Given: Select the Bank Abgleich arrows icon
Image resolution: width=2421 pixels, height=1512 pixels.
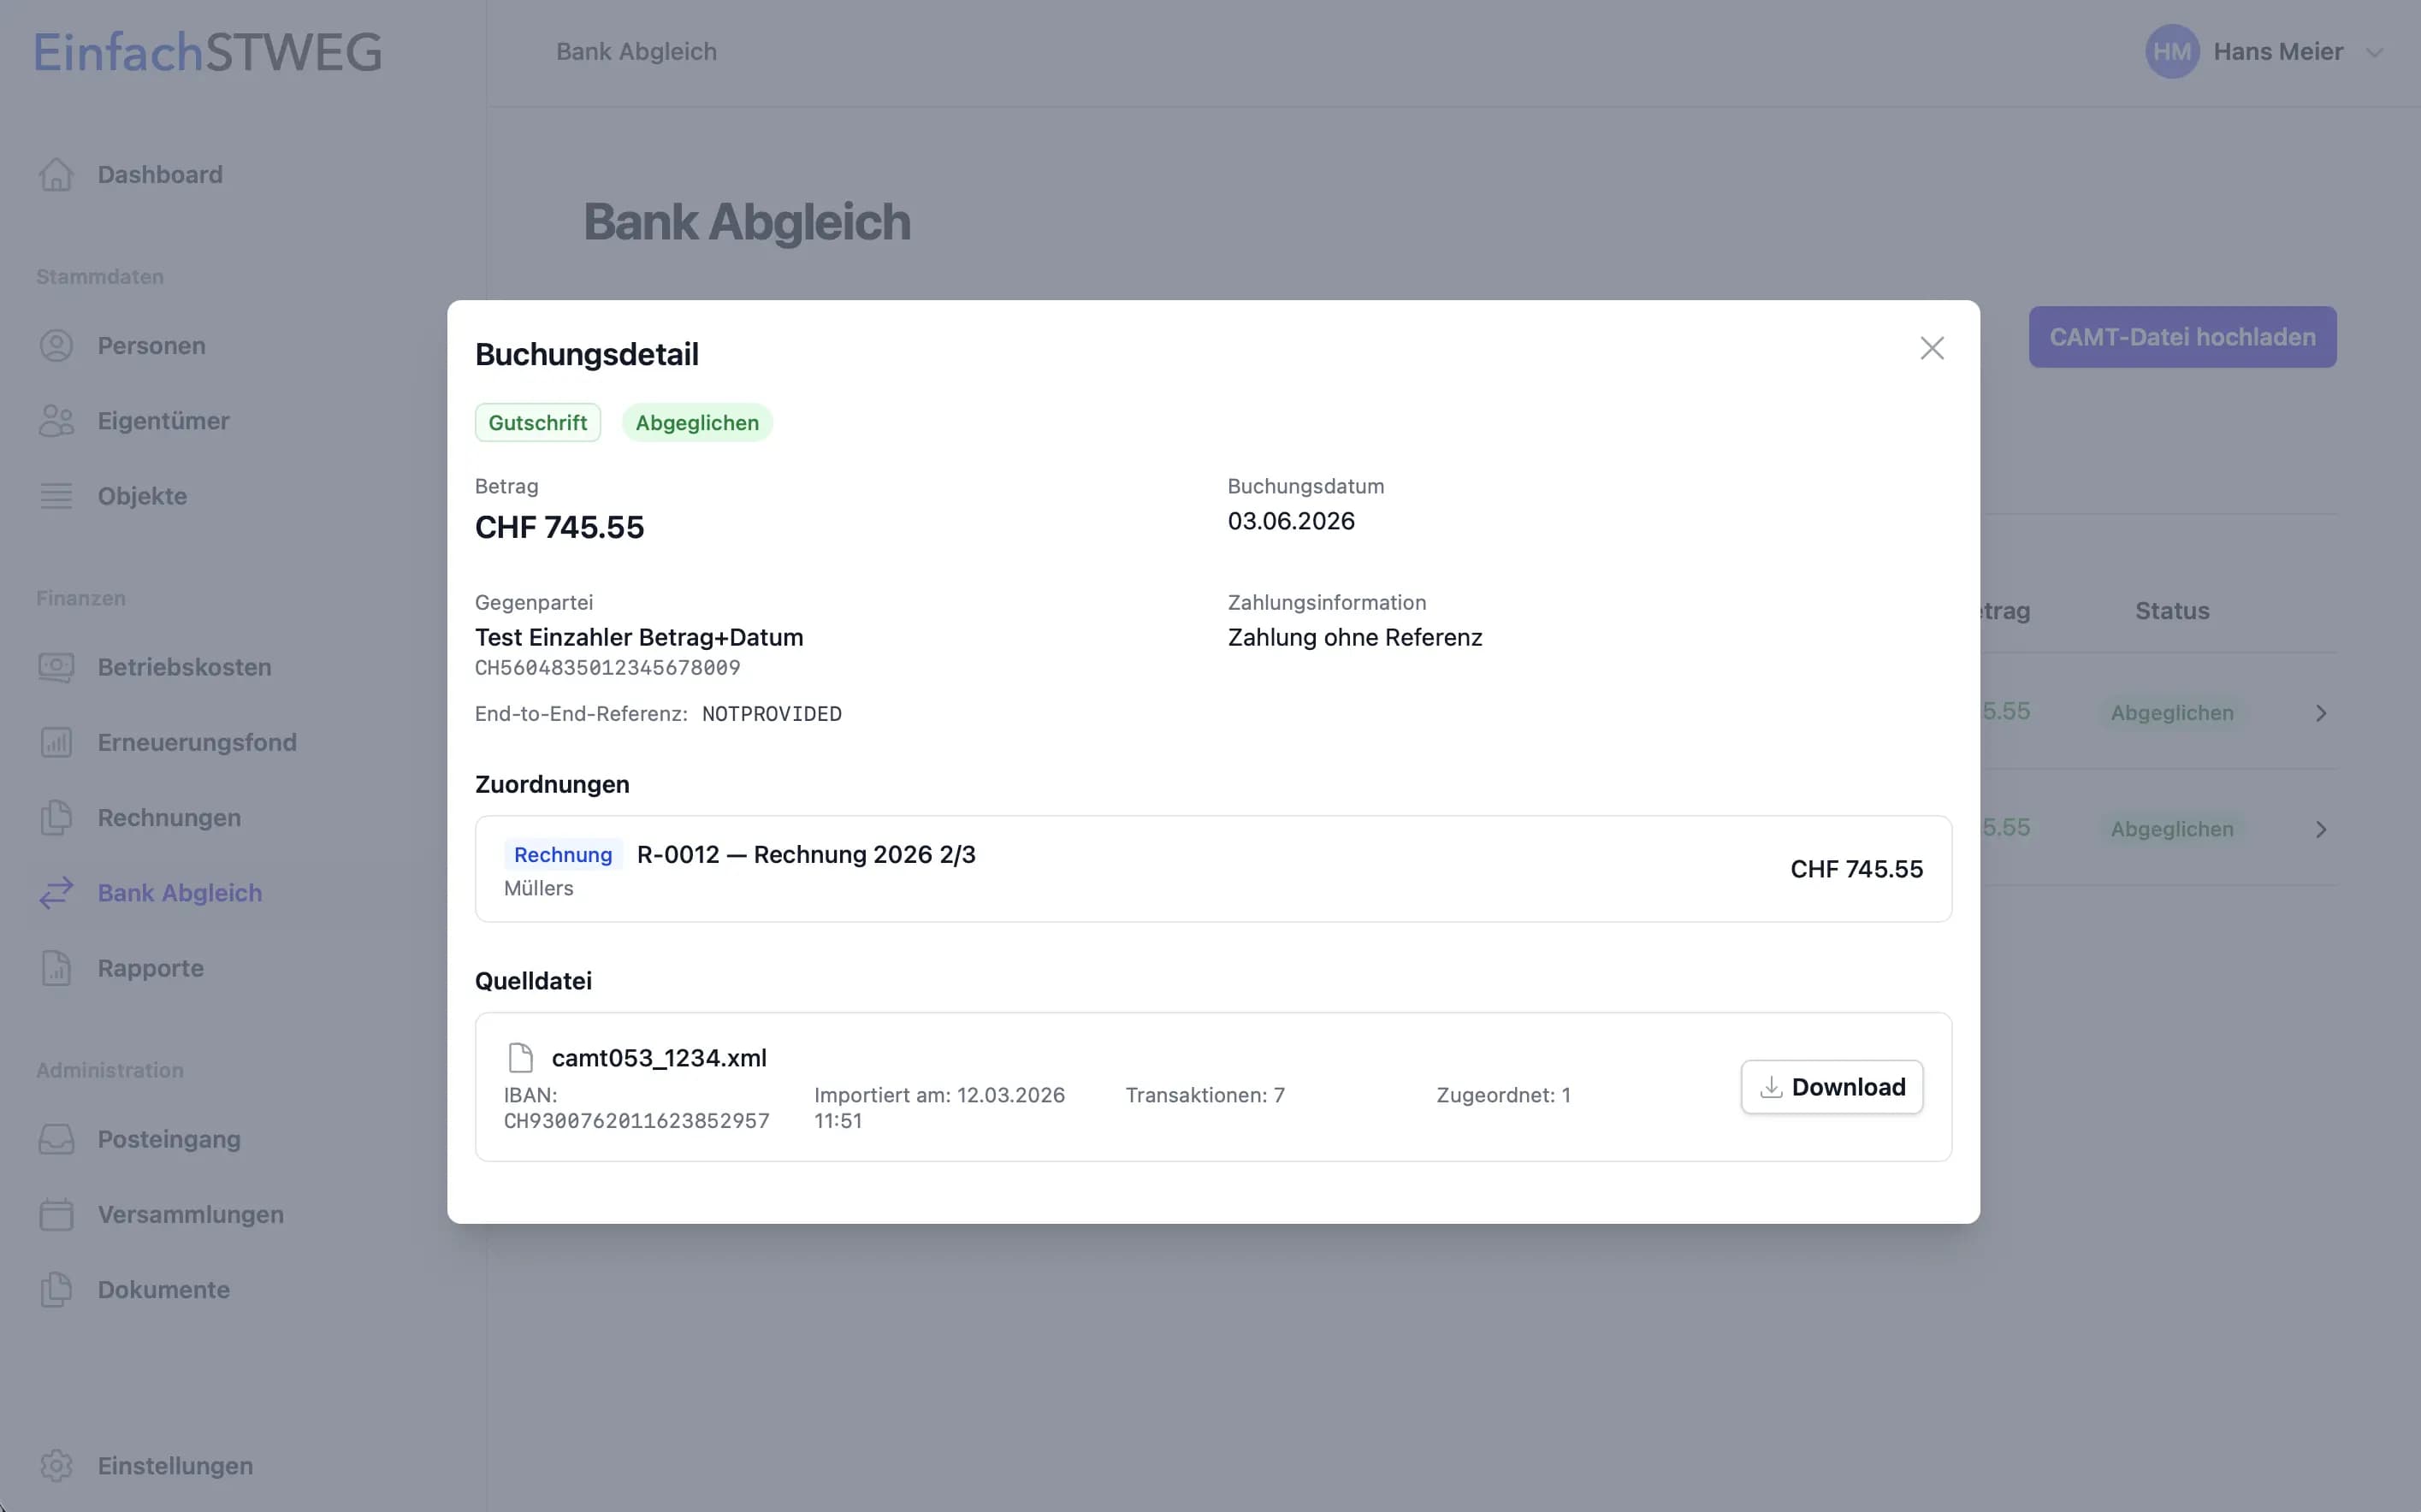Looking at the screenshot, I should [x=57, y=892].
